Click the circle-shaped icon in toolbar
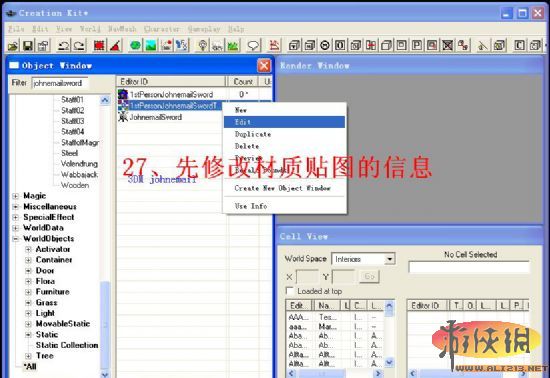The image size is (550, 378). [x=325, y=45]
